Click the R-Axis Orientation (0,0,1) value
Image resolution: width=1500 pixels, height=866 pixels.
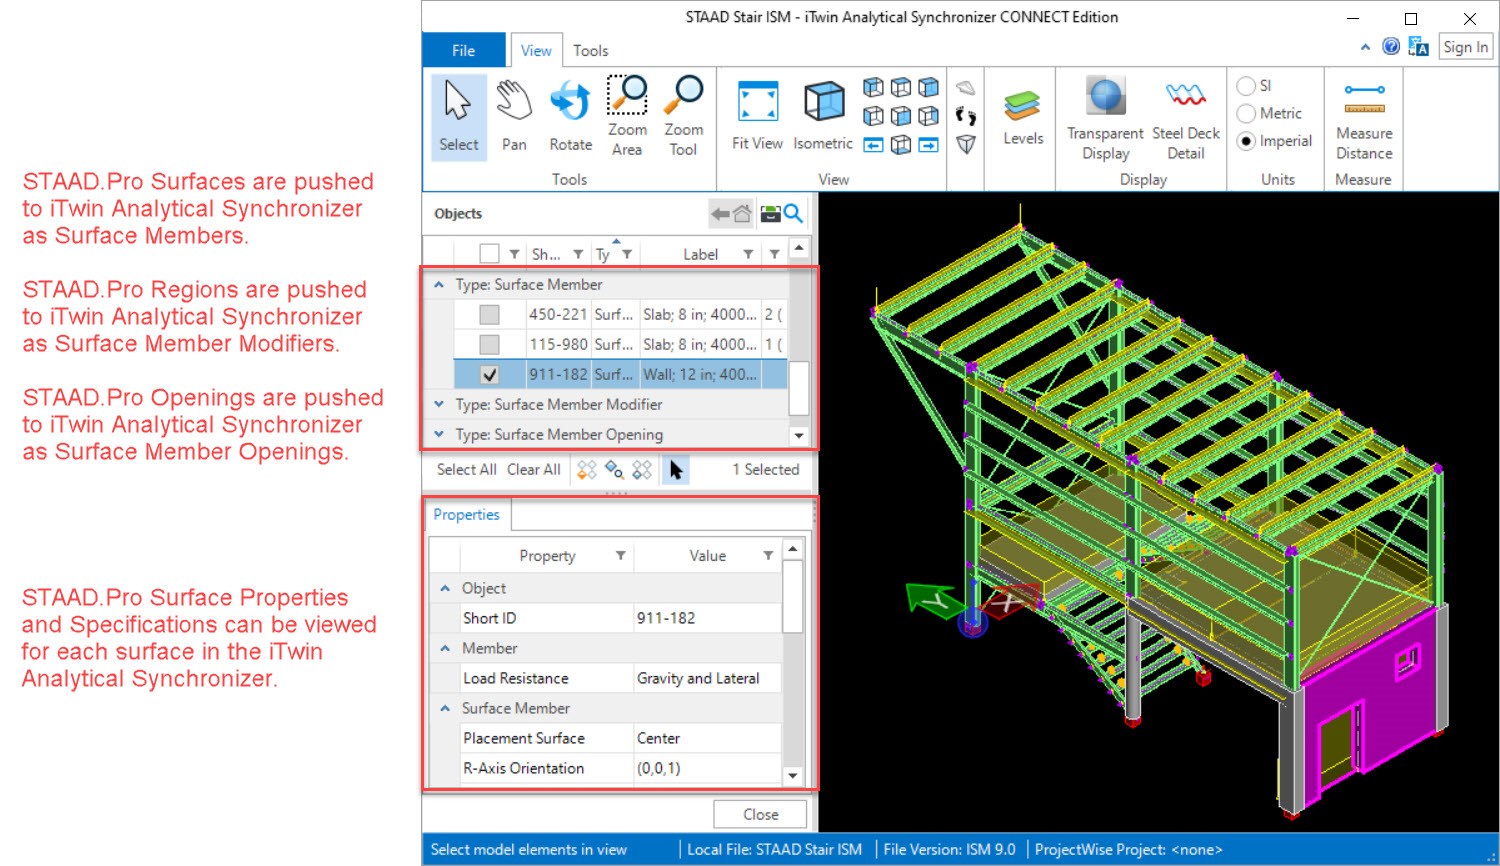tap(707, 768)
